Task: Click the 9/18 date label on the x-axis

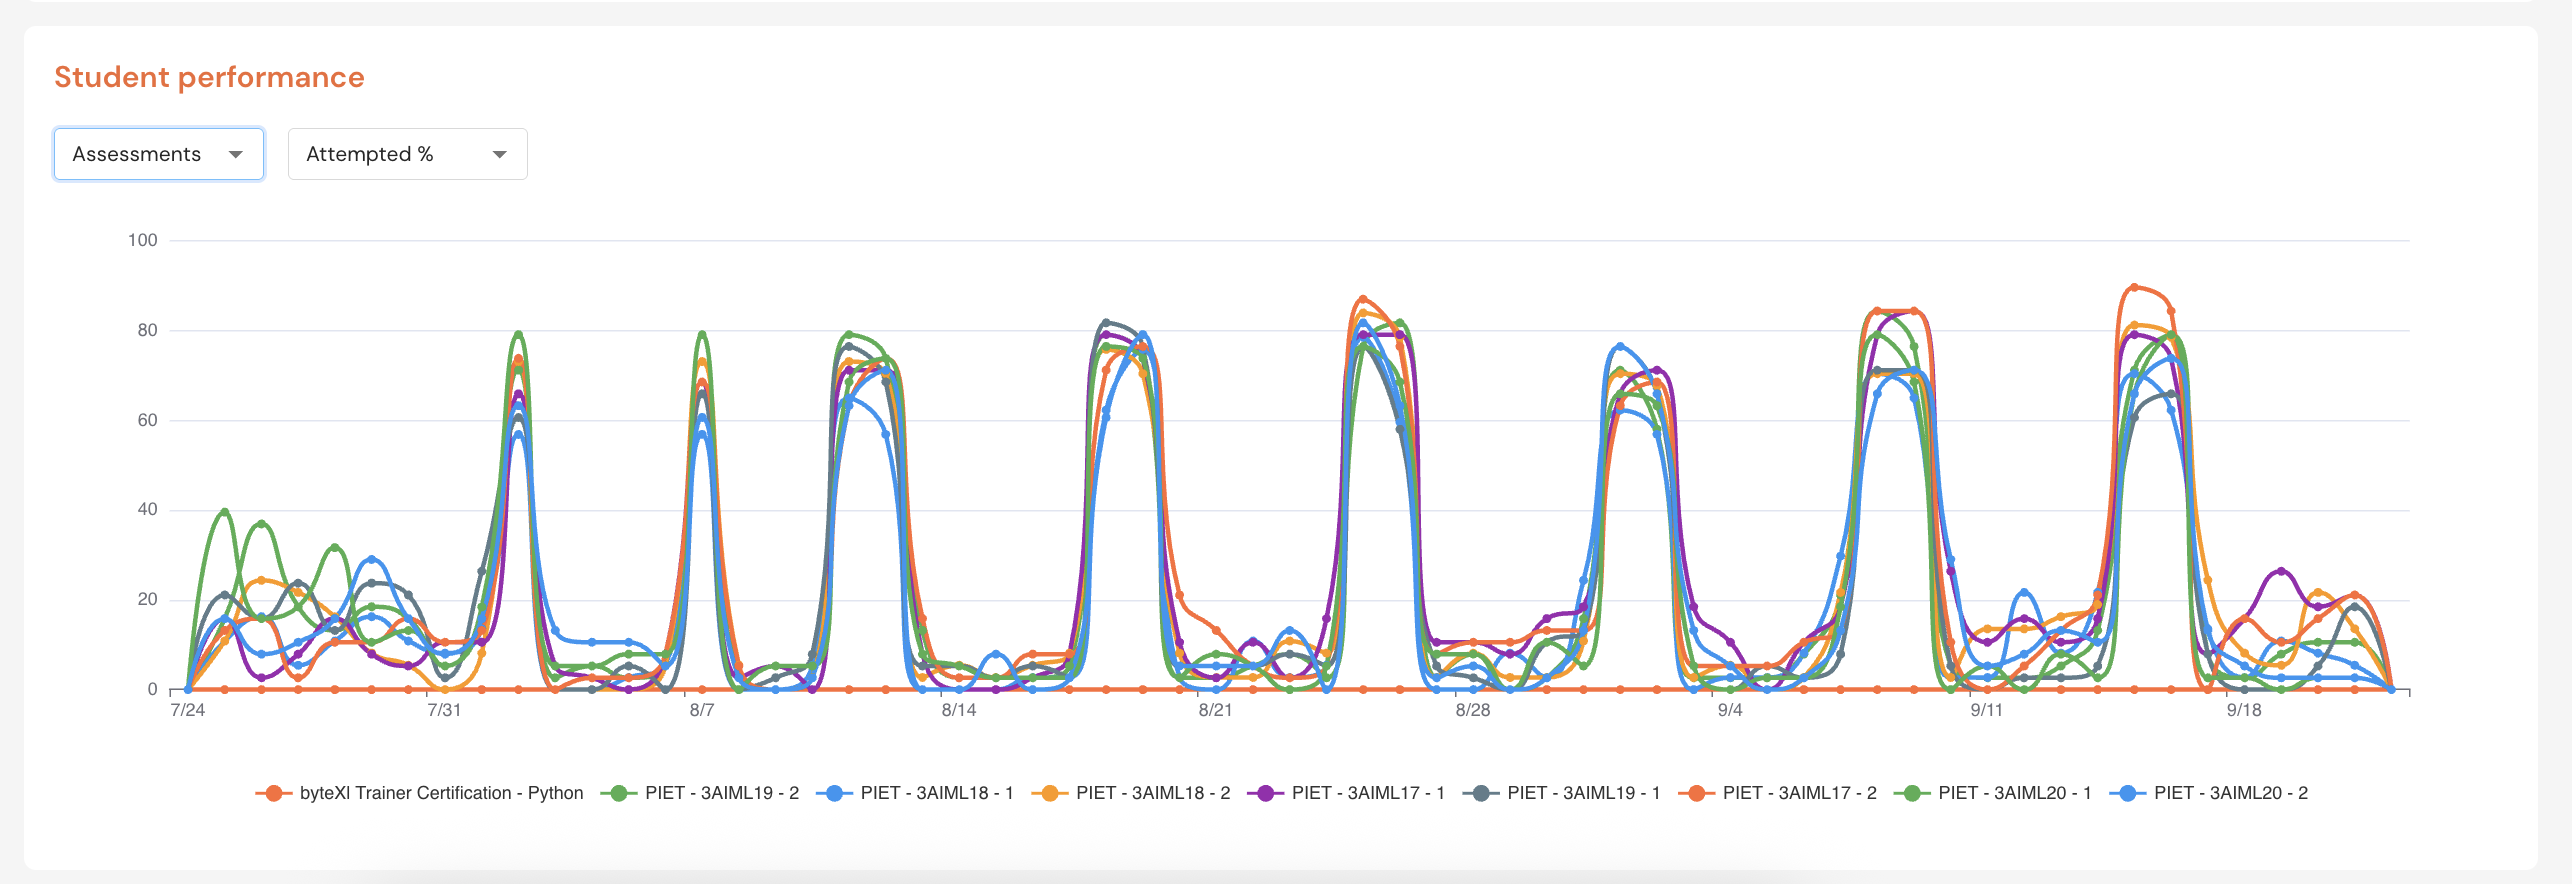Action: 2243,710
